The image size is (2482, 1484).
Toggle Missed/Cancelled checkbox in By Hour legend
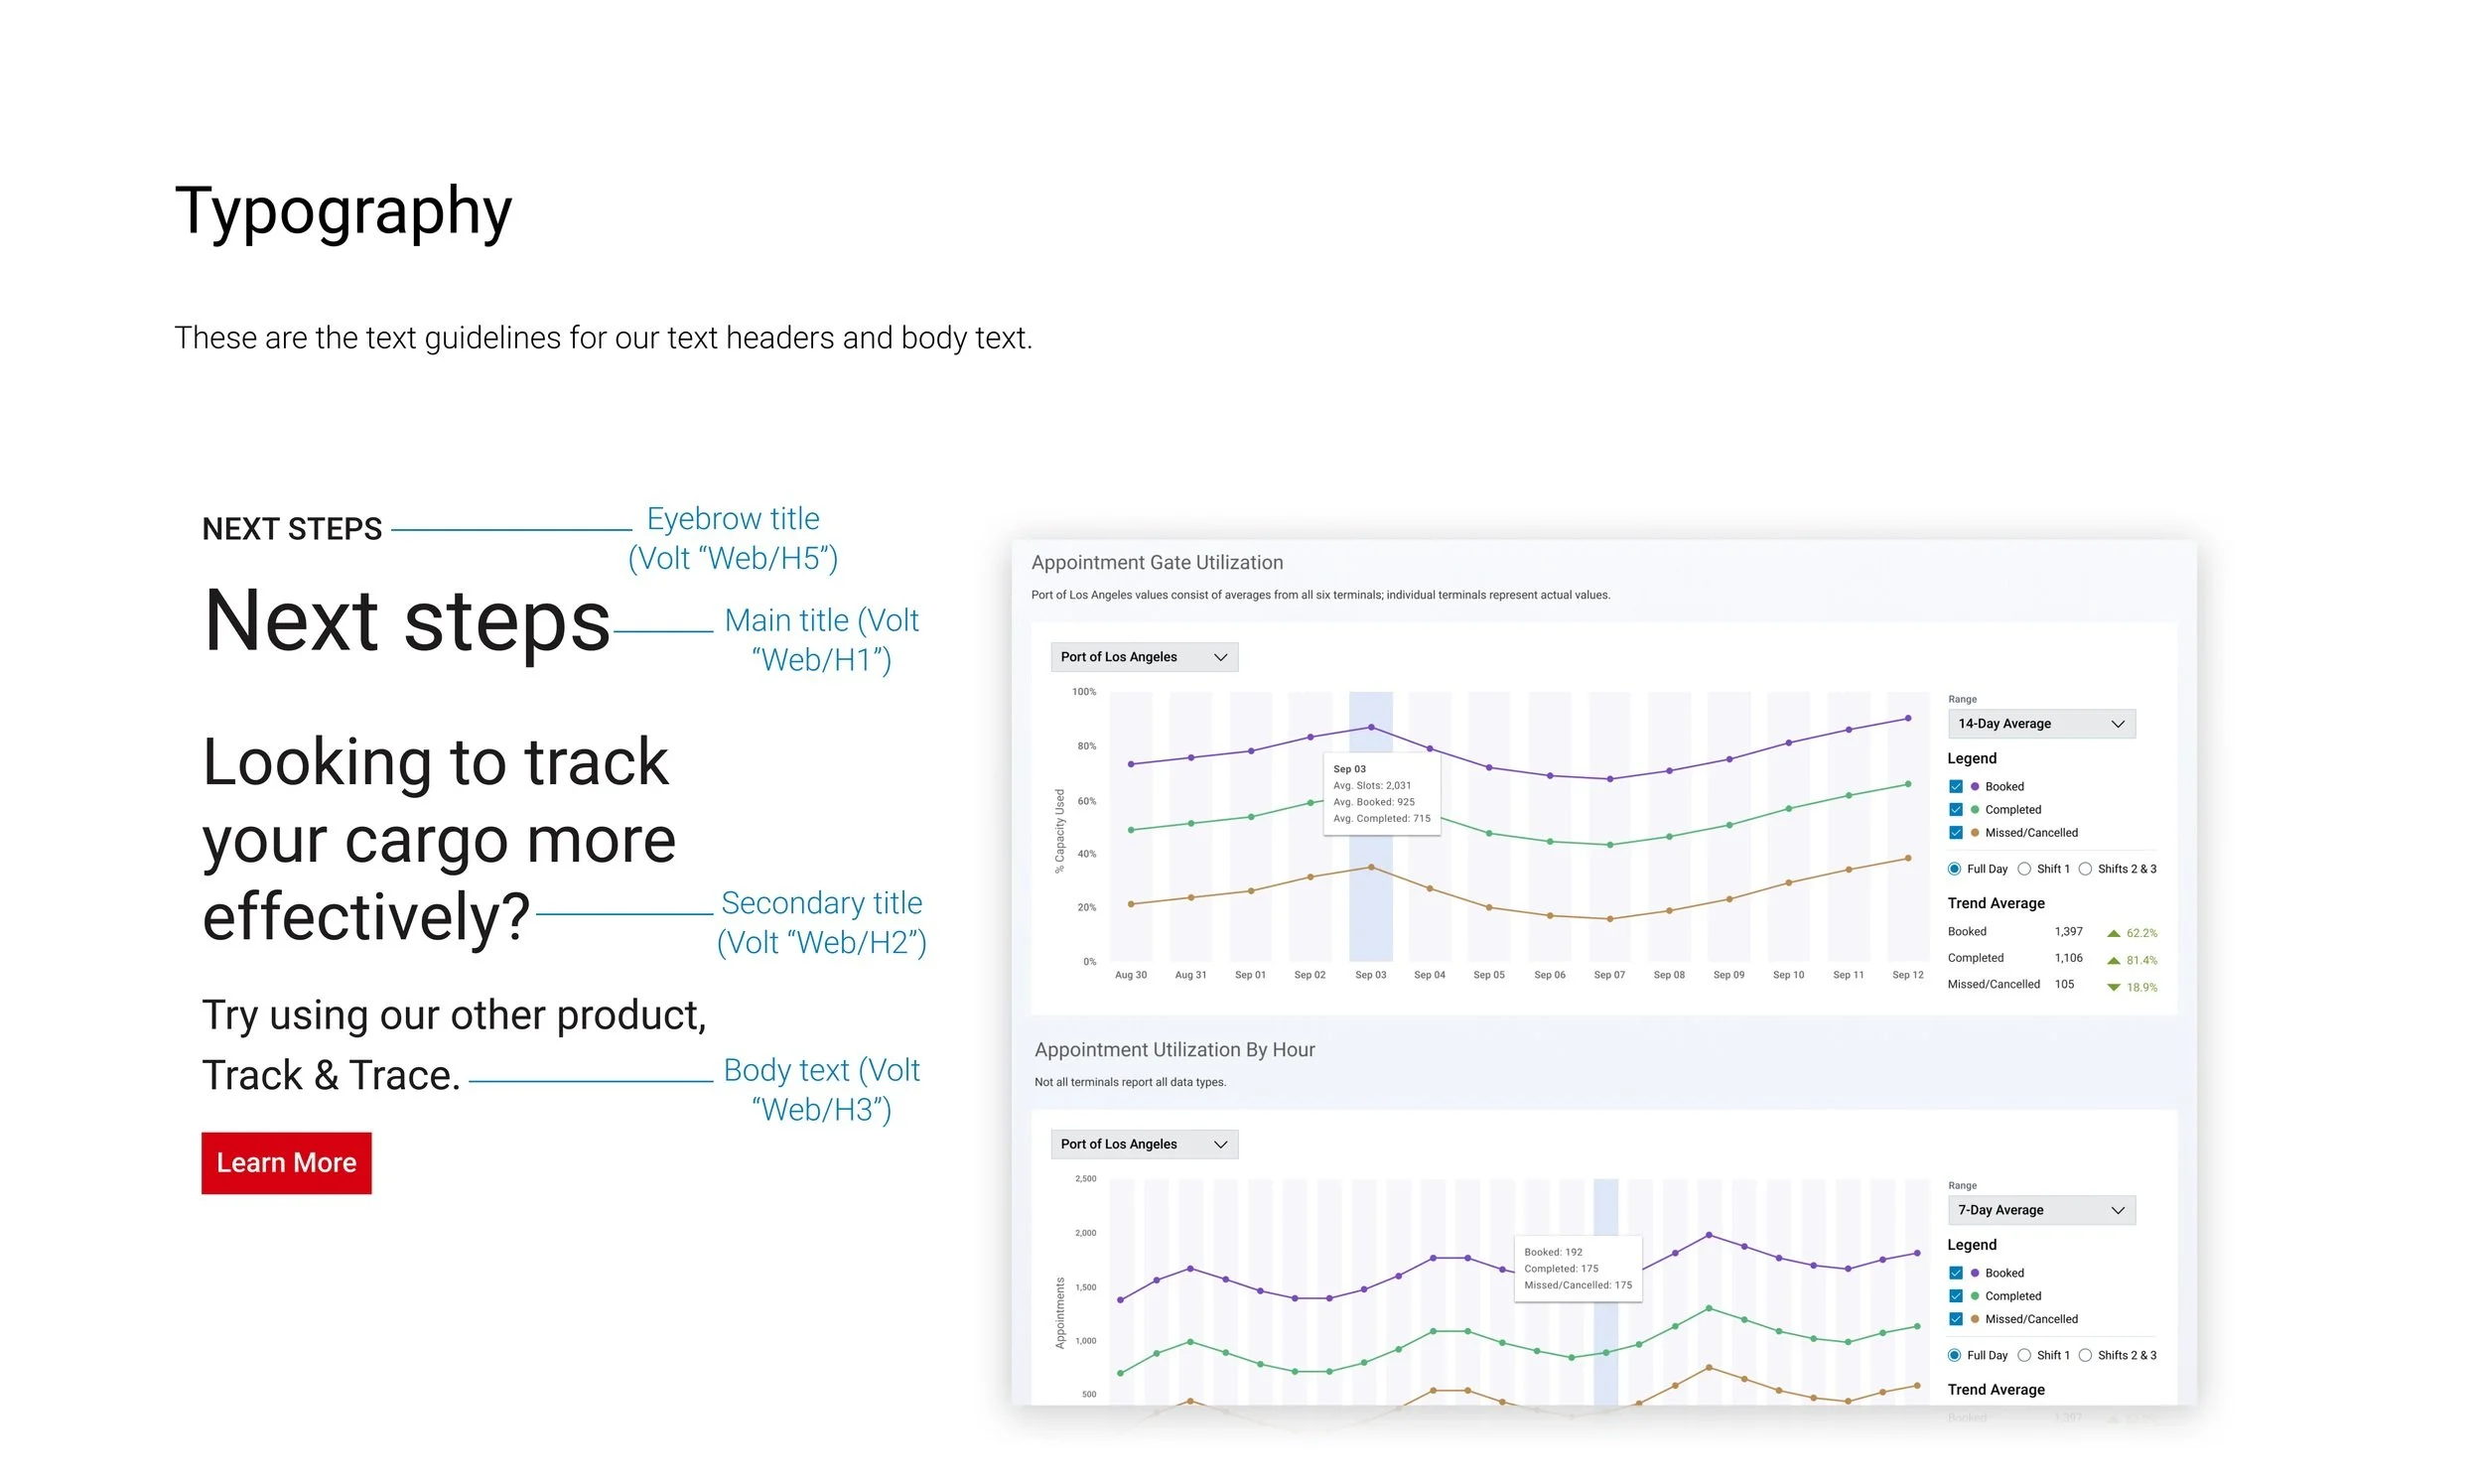[x=1956, y=1319]
